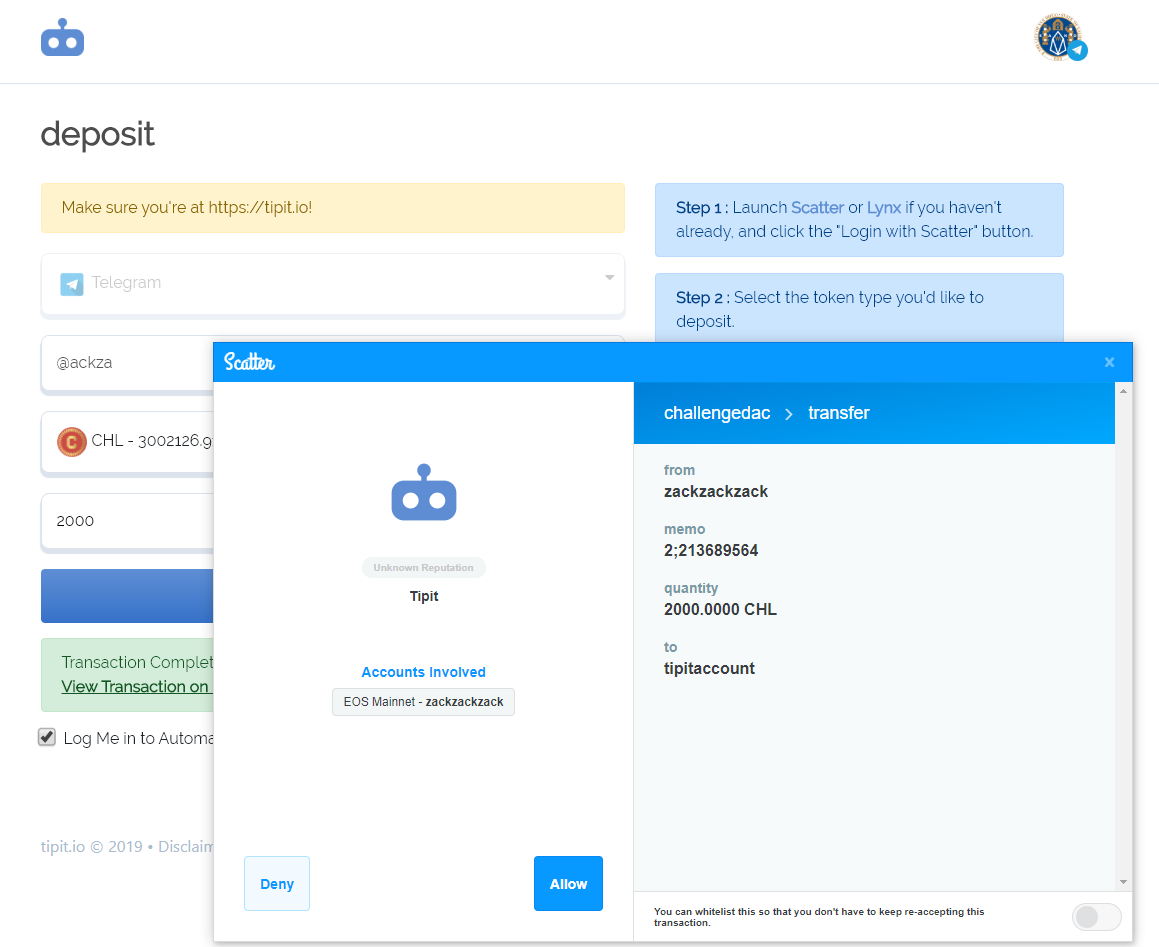Screen dimensions: 1159x947
Task: Toggle the whitelist transaction switch
Action: click(x=1096, y=917)
